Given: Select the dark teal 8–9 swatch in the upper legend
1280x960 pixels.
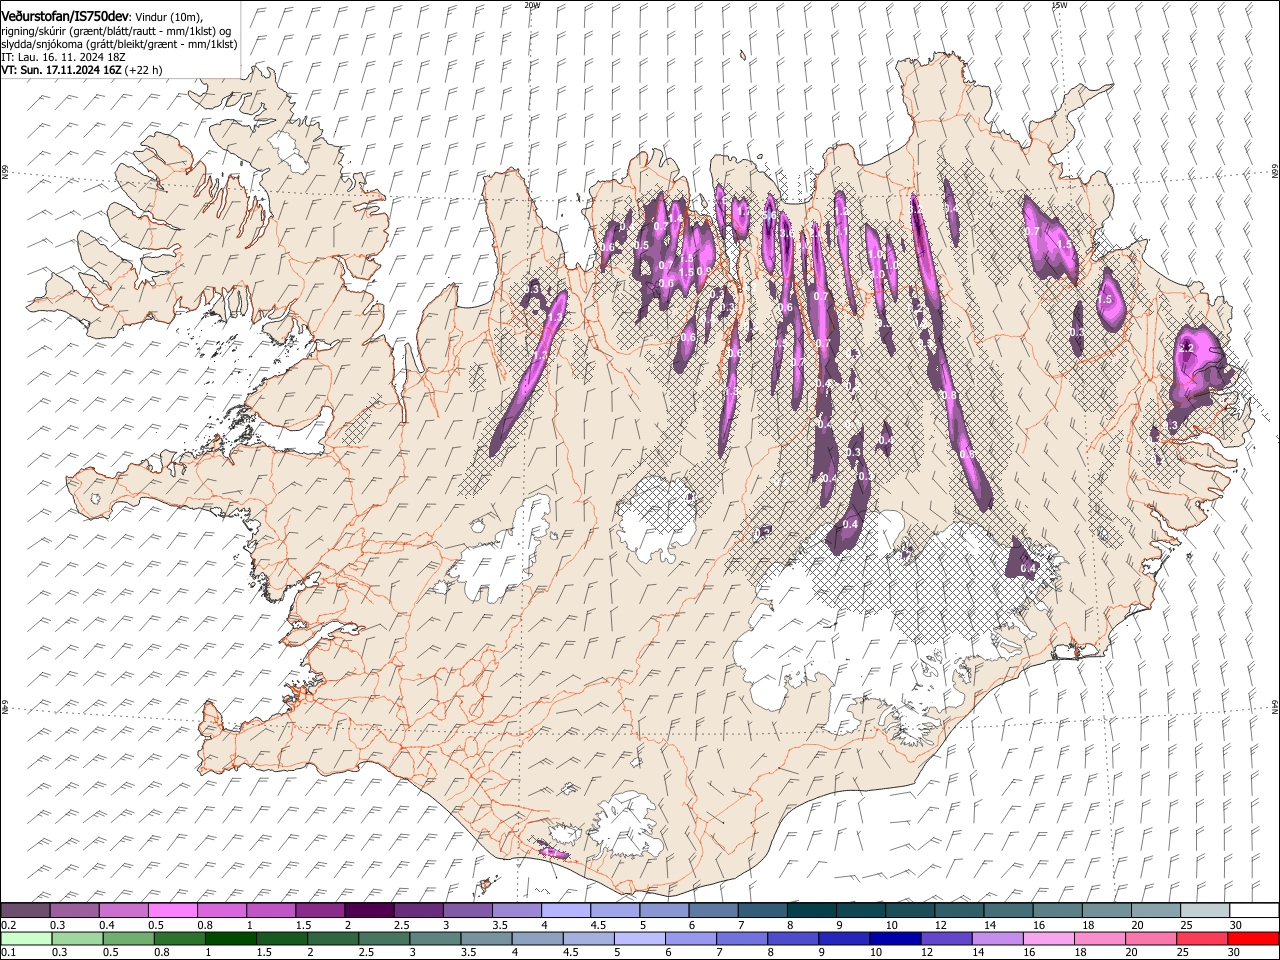Looking at the screenshot, I should click(812, 910).
